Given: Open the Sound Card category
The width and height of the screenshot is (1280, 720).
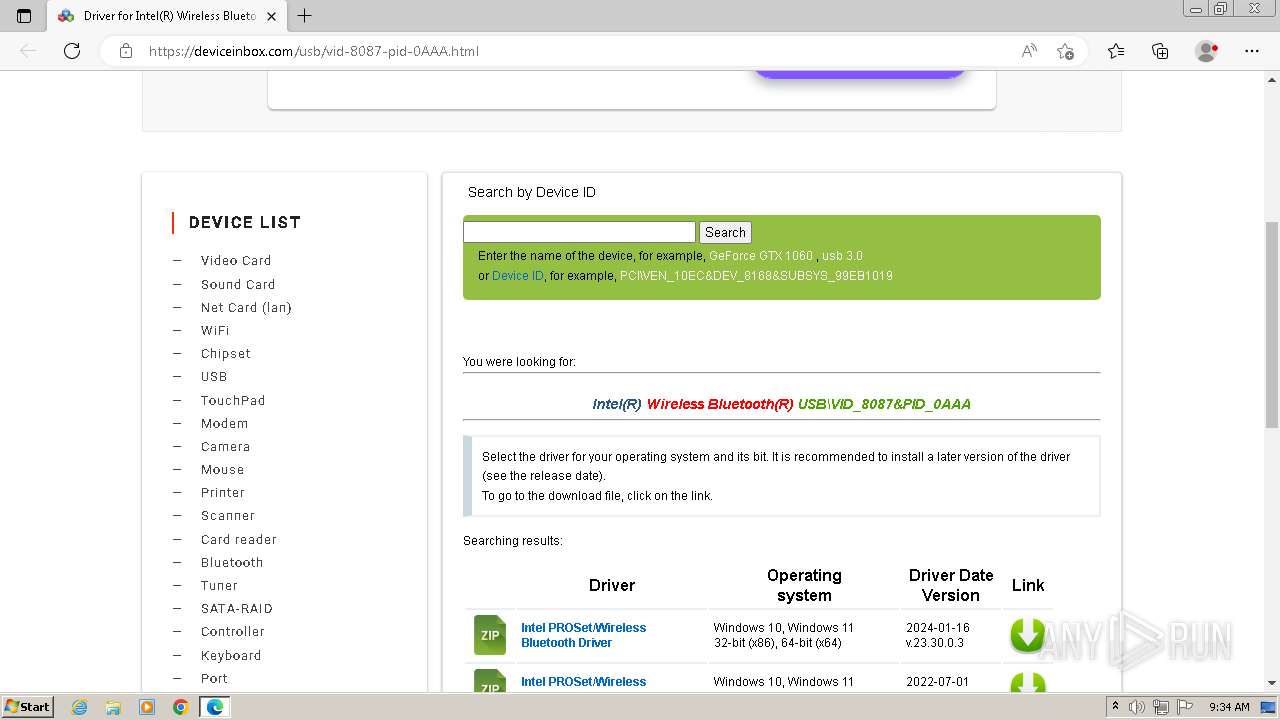Looking at the screenshot, I should (x=238, y=284).
